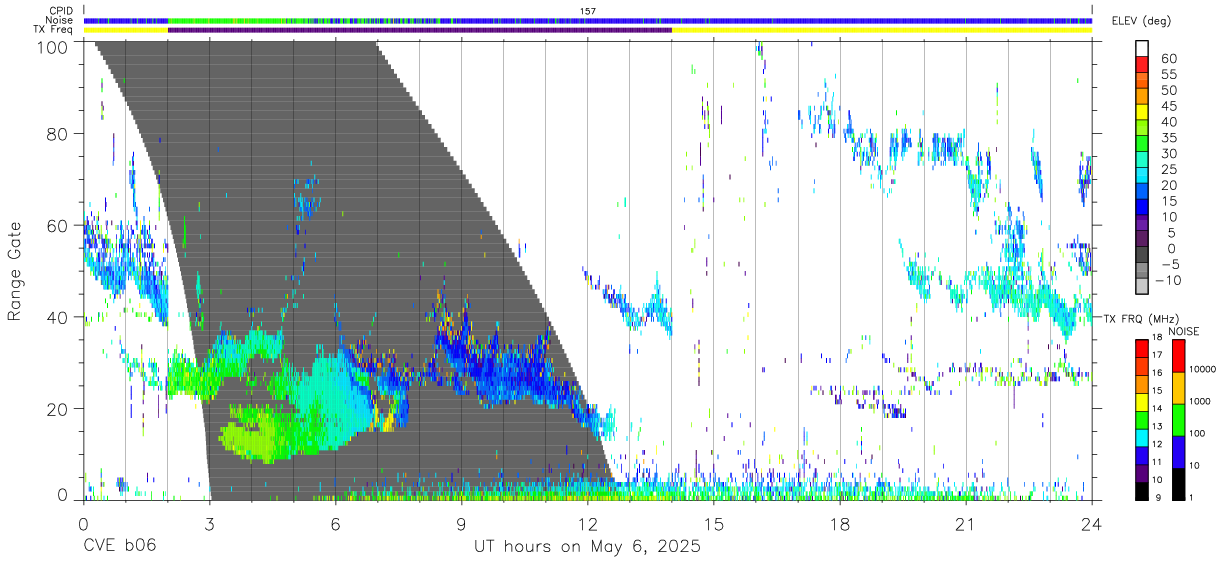This screenshot has width=1228, height=567.
Task: Pick the orange 1000–10000 noise swatch
Action: click(1177, 386)
